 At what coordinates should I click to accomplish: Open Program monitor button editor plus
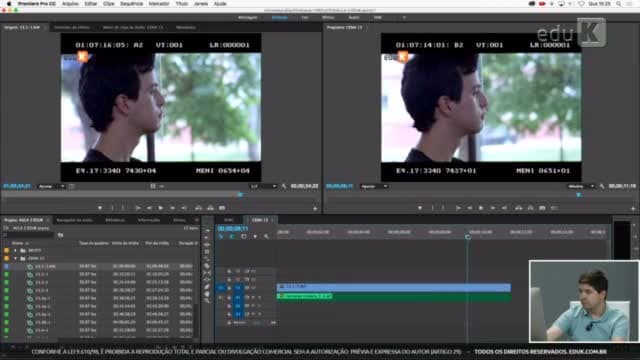[633, 209]
